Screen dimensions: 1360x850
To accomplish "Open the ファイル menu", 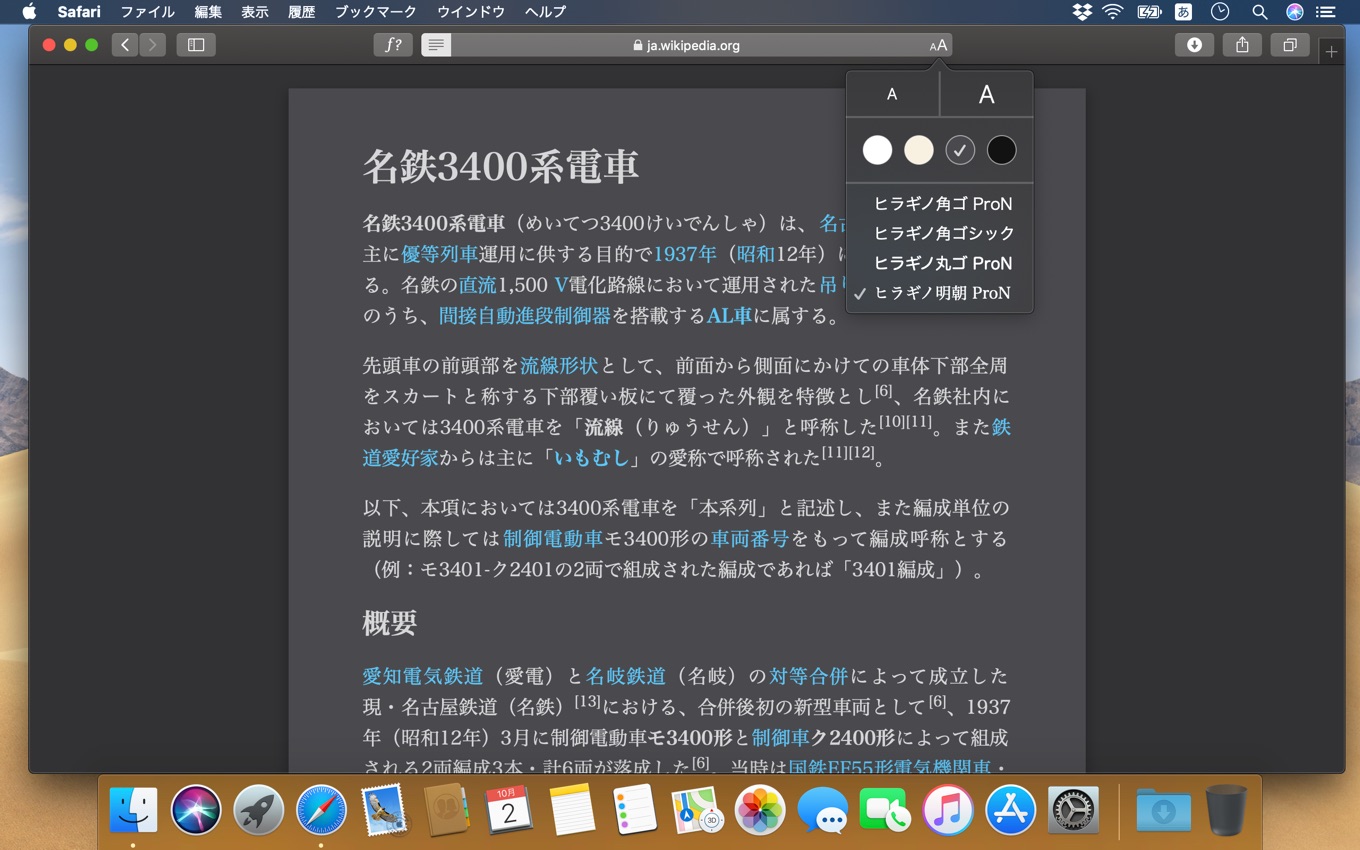I will click(x=147, y=12).
